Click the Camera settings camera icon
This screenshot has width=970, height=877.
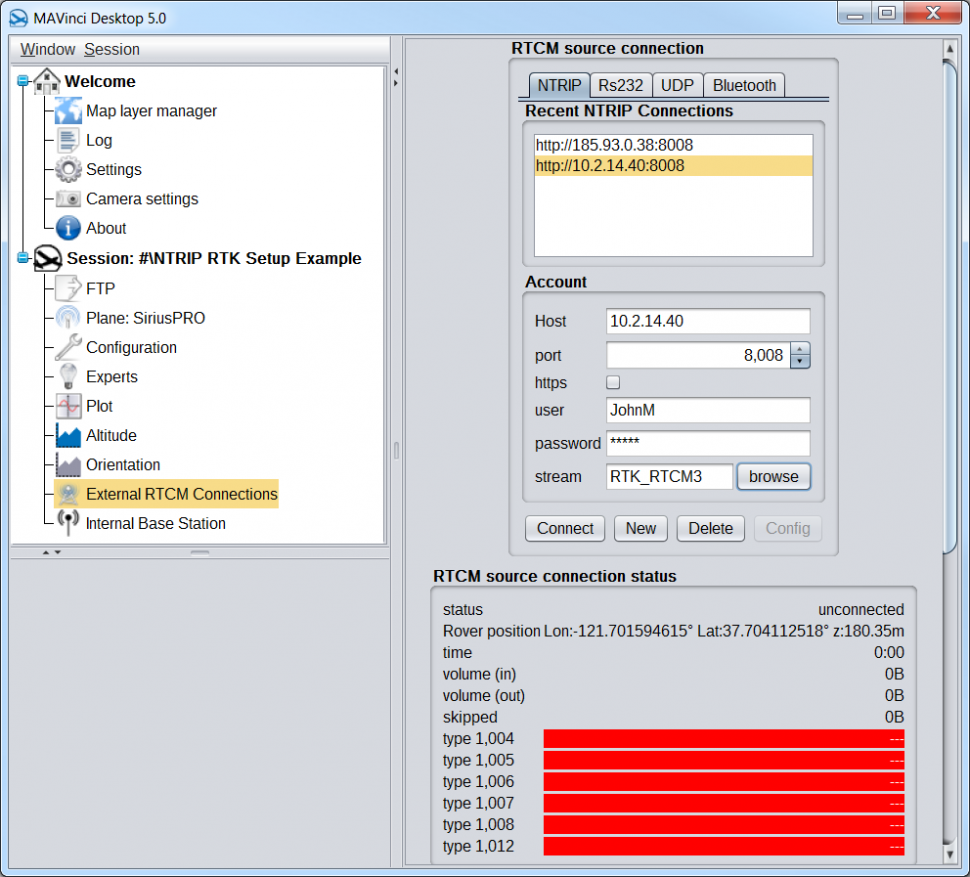click(x=68, y=199)
